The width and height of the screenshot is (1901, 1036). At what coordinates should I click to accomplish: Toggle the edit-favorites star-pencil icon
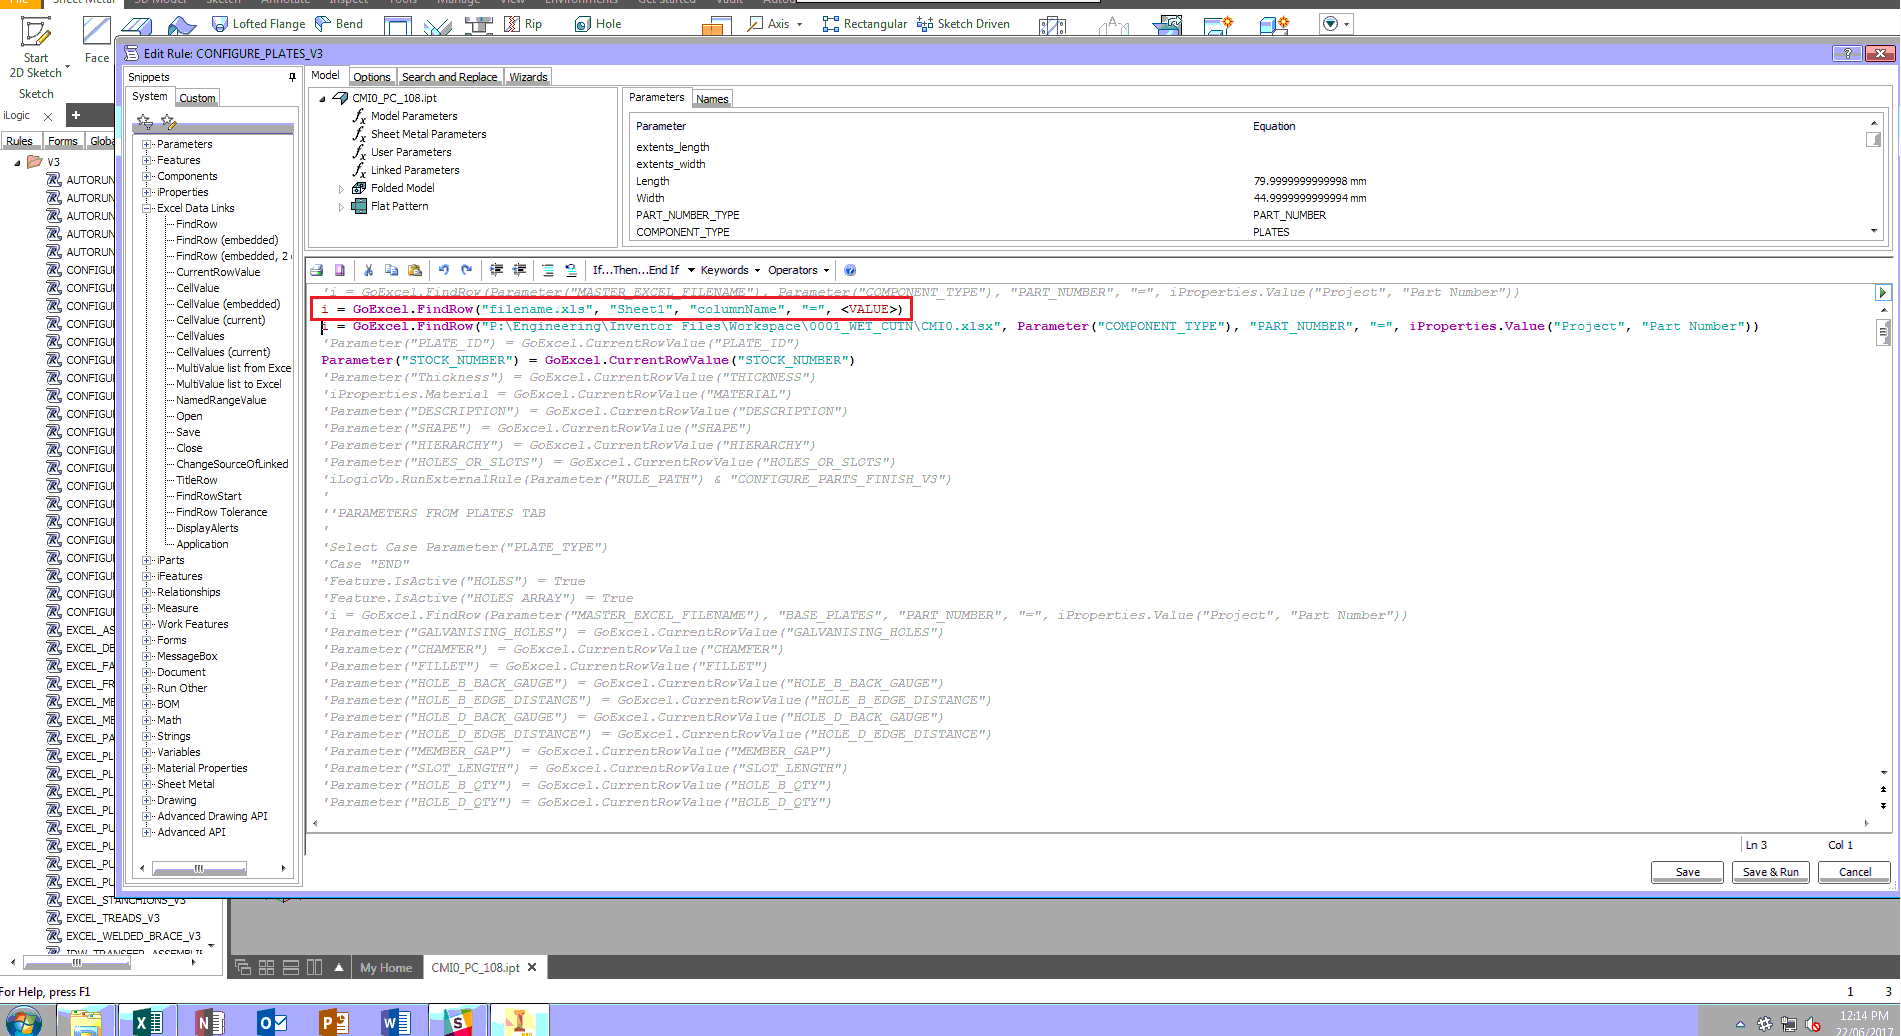click(x=168, y=121)
